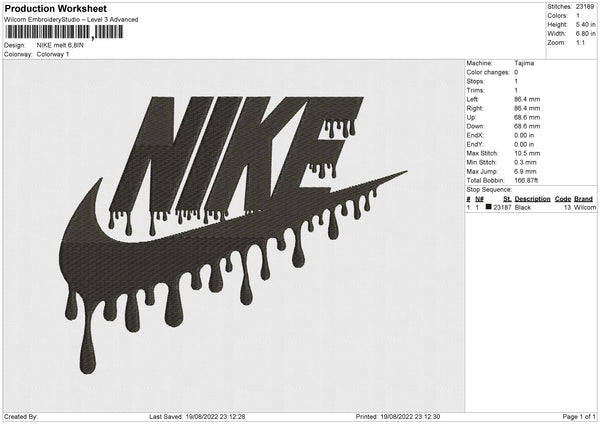Click the "Code" column header

(563, 199)
